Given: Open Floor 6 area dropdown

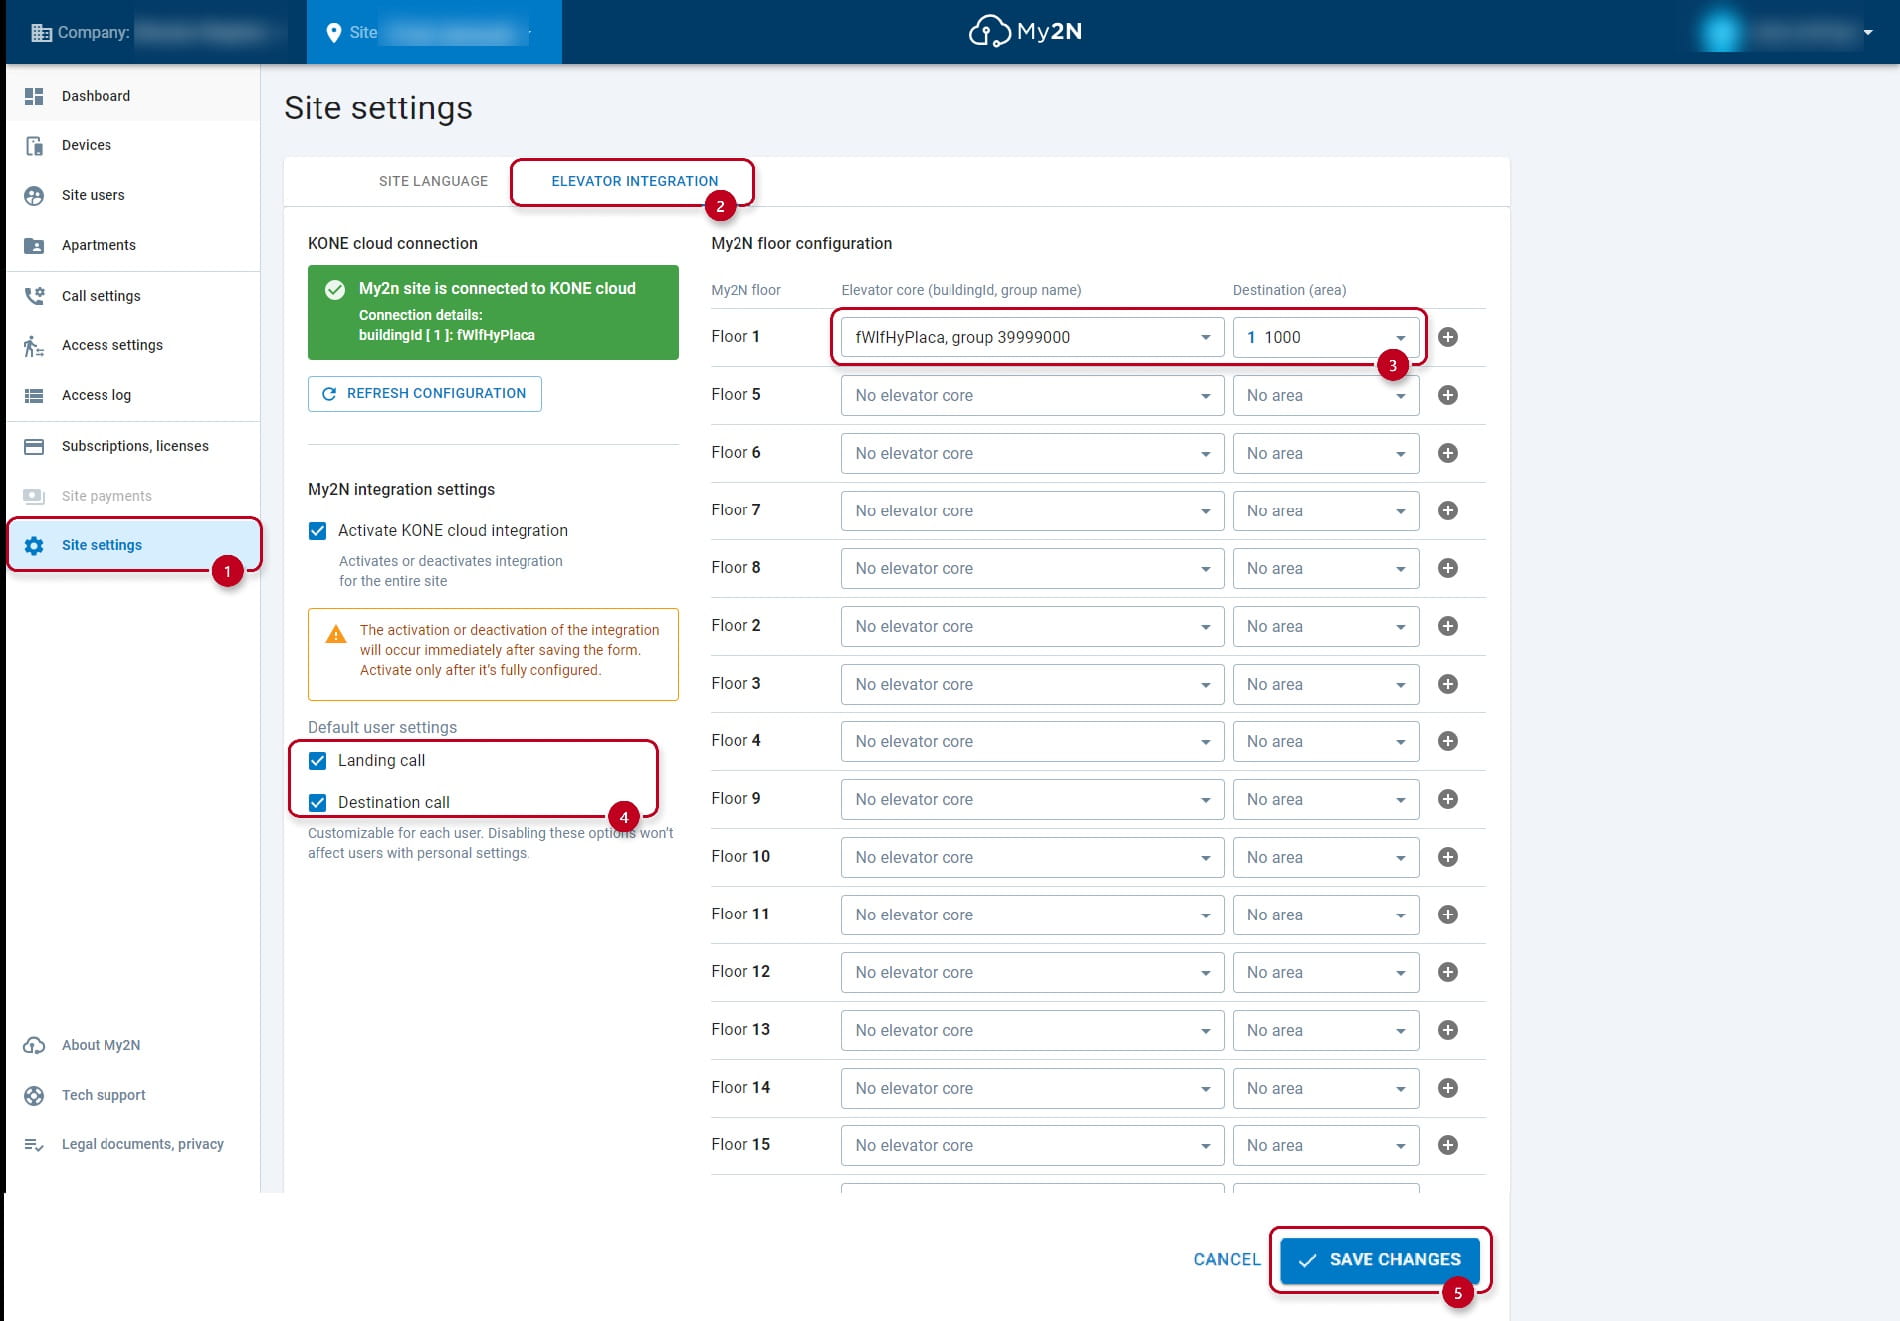Looking at the screenshot, I should (1326, 453).
